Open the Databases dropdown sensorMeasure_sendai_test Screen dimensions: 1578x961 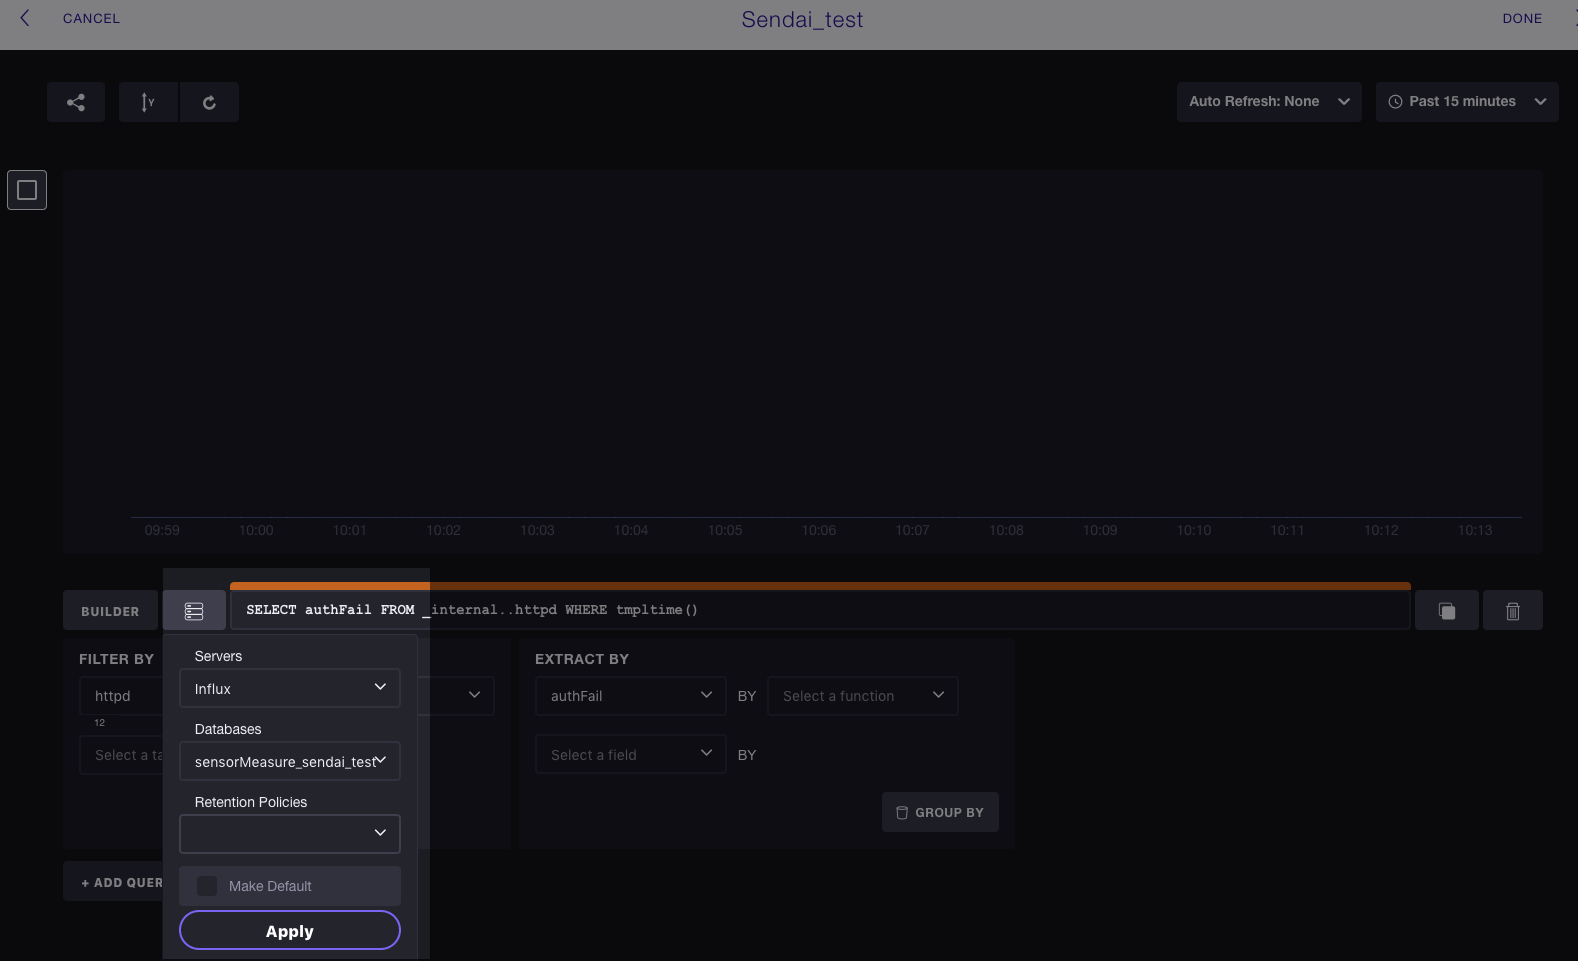290,761
